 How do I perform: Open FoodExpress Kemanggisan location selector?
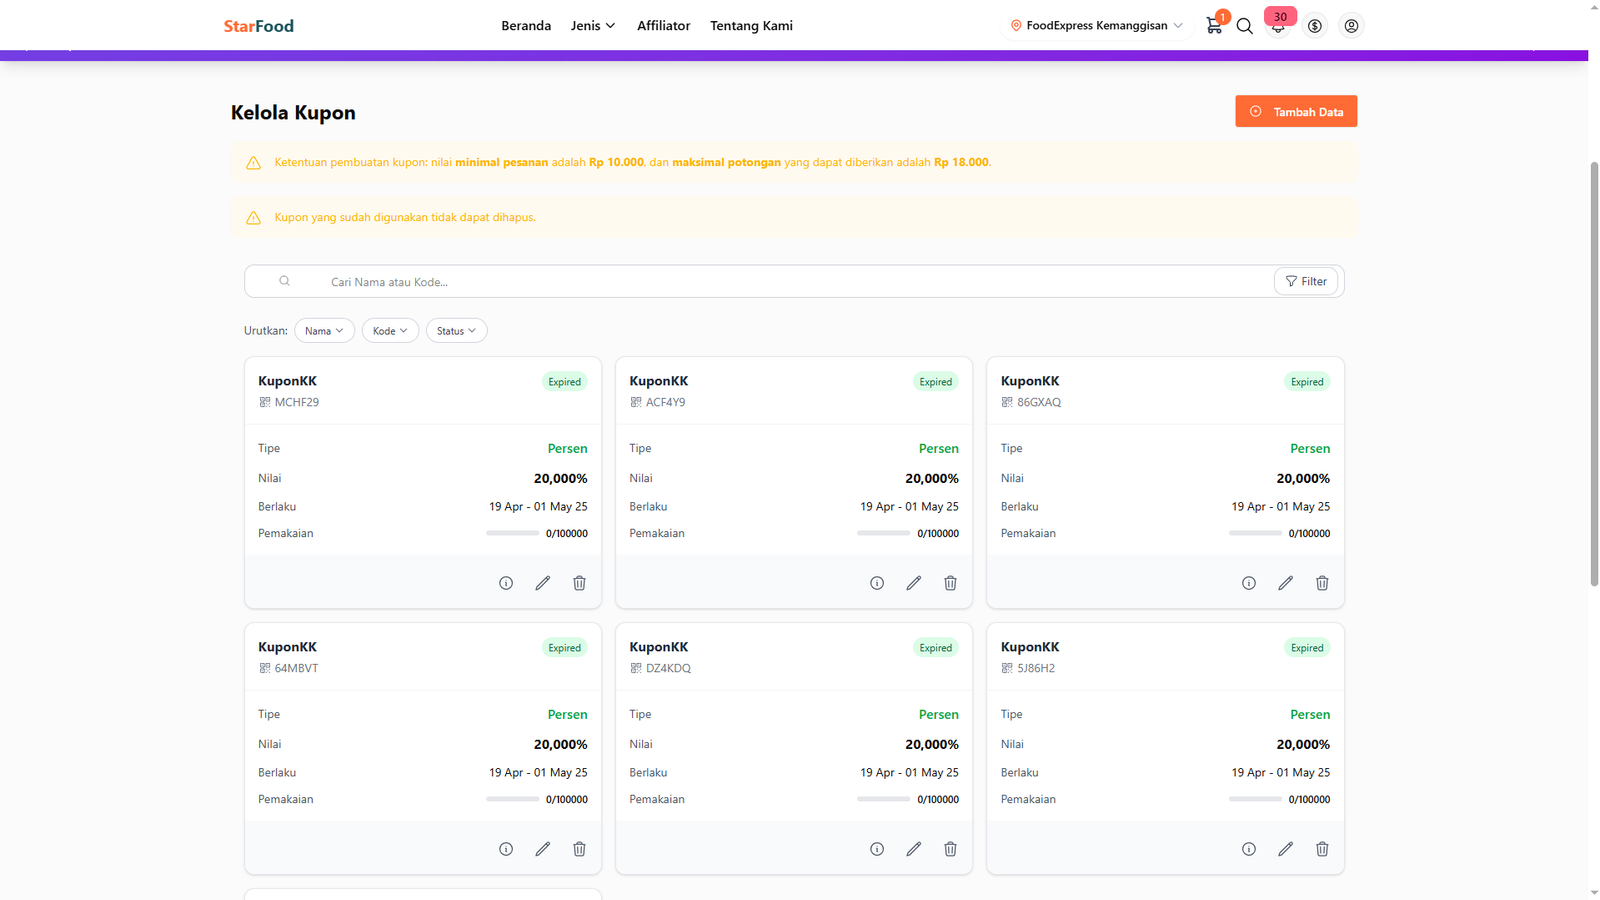point(1096,26)
